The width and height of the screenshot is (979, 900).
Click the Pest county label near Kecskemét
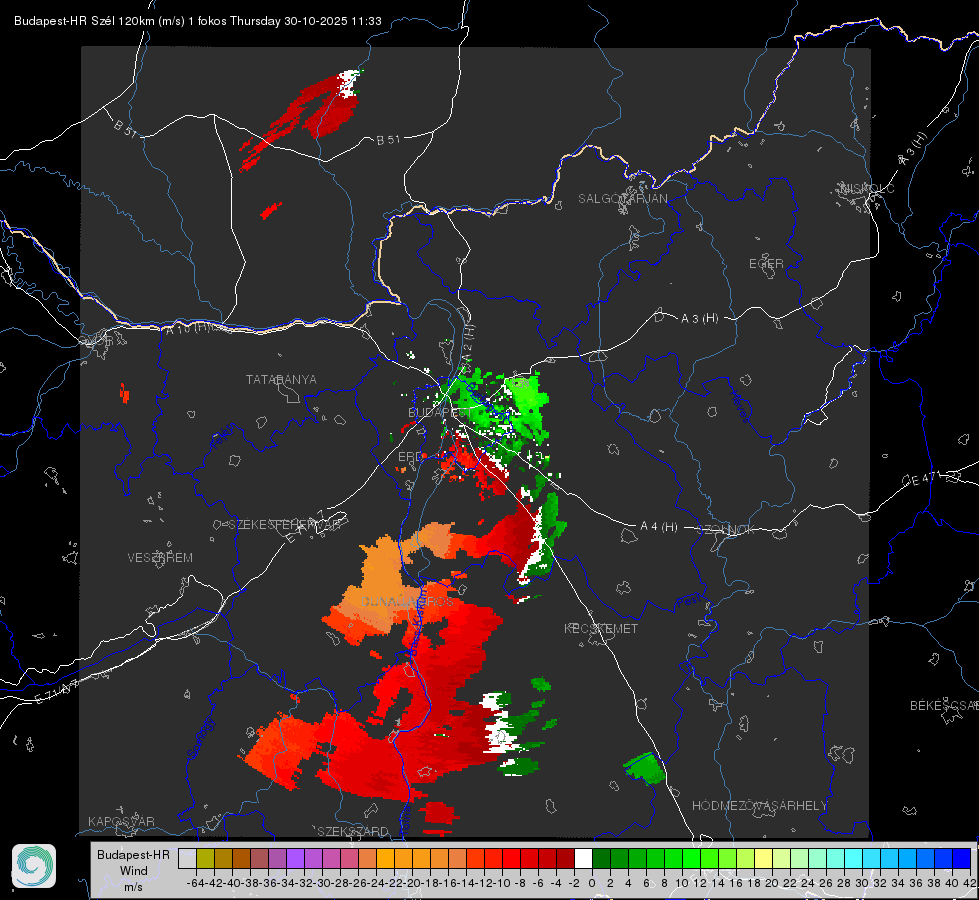coord(689,602)
